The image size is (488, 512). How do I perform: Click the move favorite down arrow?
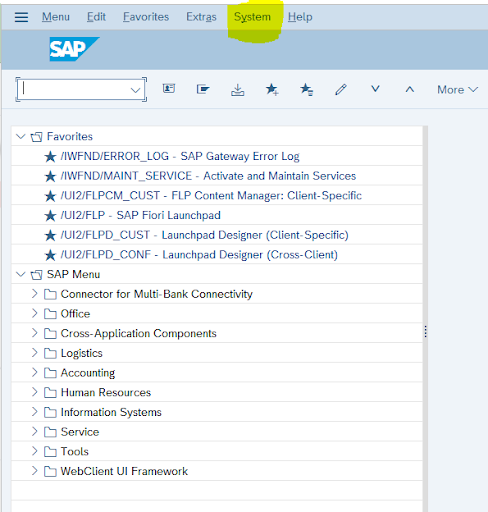pos(375,89)
